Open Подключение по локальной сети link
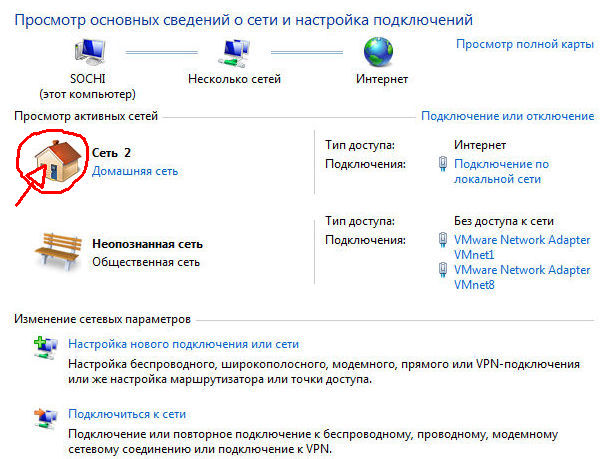Viewport: 614px width, 459px height. [x=501, y=172]
